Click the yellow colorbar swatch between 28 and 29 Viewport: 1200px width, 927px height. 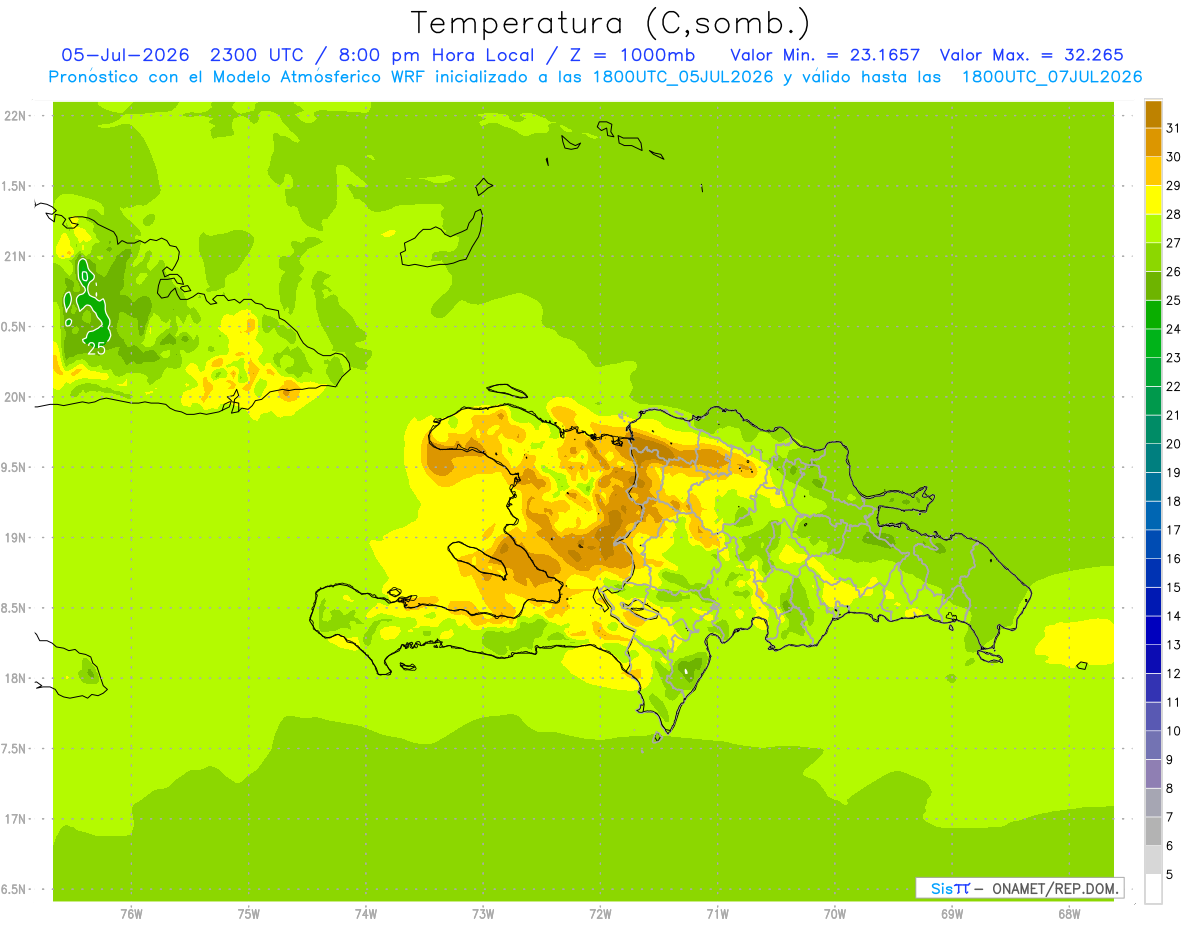(1153, 199)
